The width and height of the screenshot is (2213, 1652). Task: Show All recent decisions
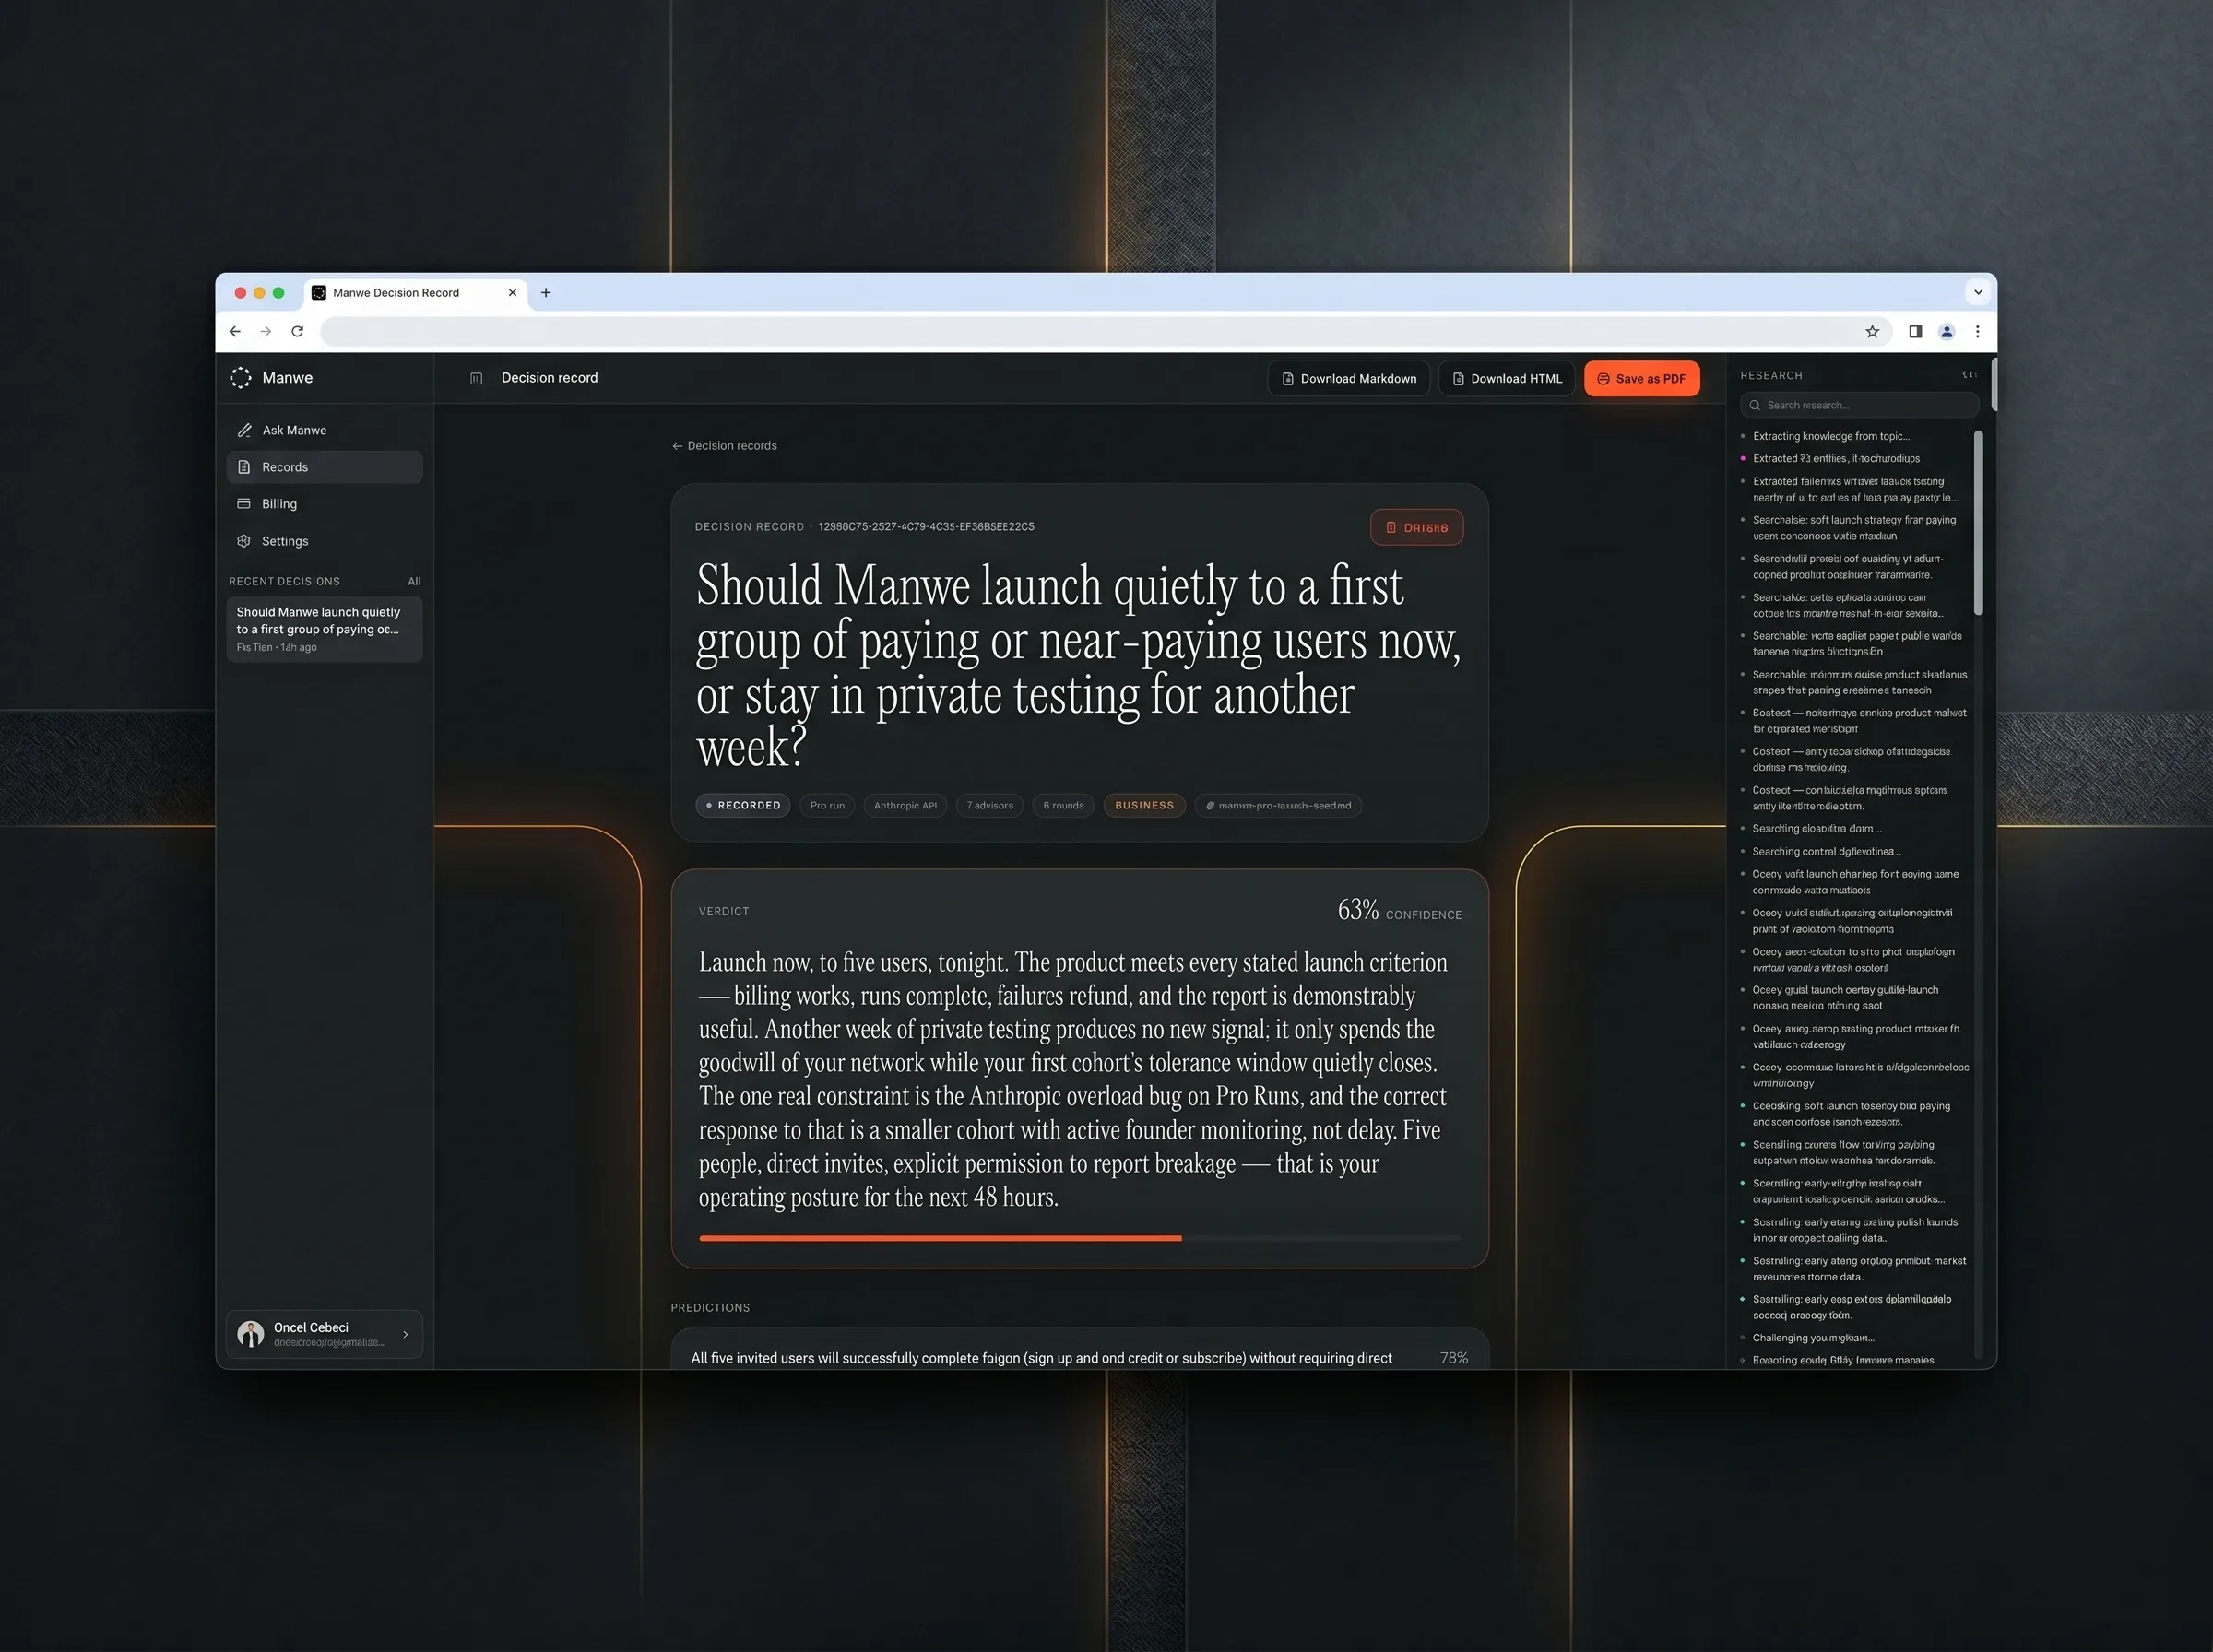coord(414,581)
